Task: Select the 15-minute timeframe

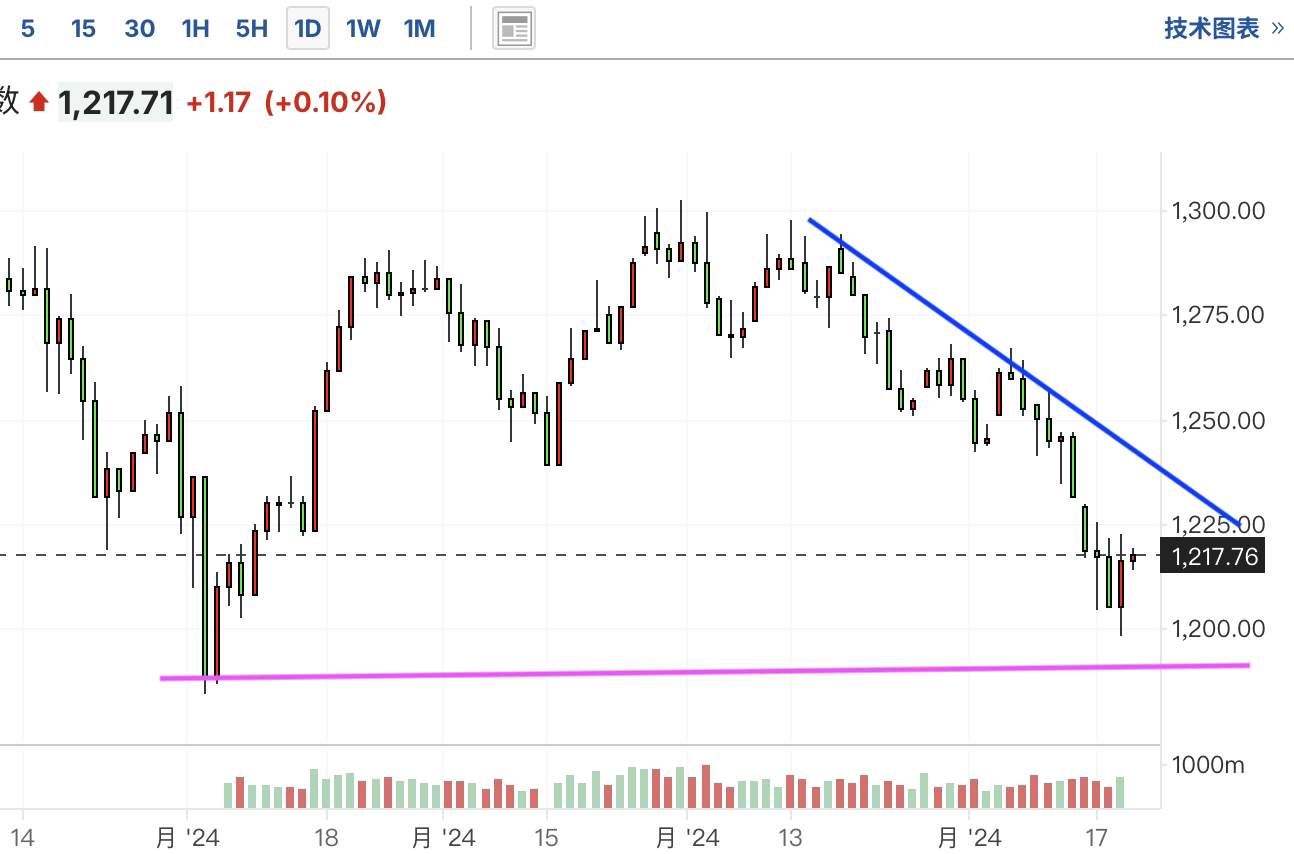Action: [x=83, y=29]
